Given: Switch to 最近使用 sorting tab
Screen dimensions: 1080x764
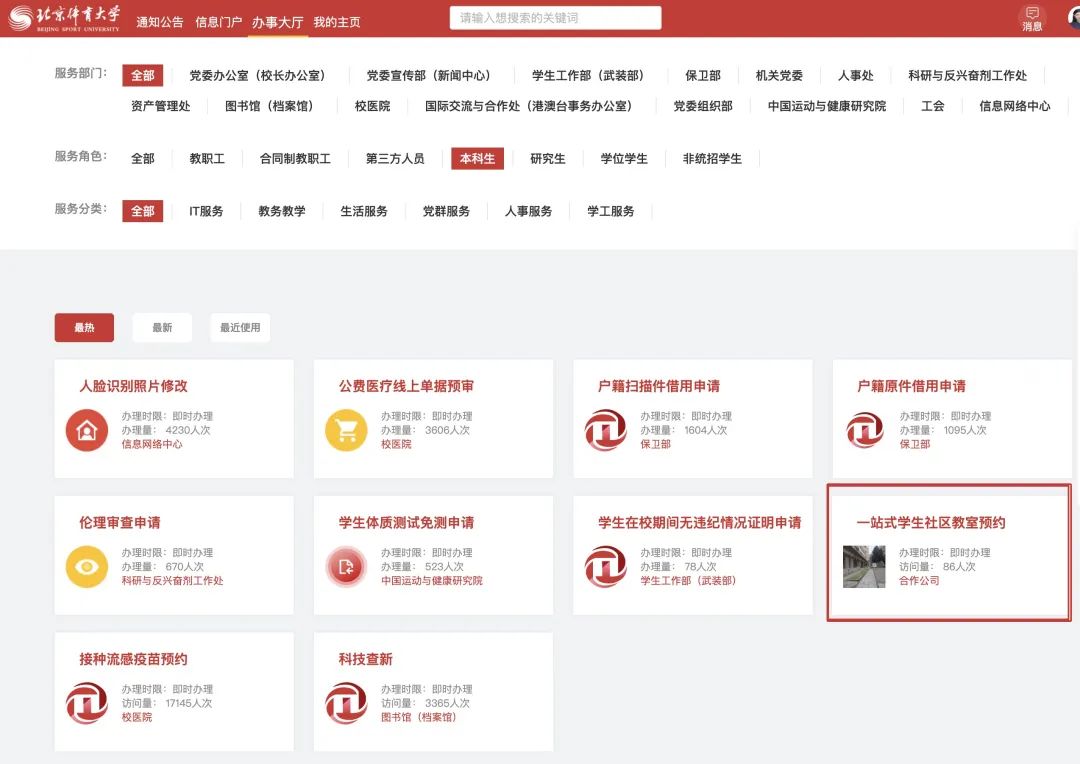Looking at the screenshot, I should [x=240, y=327].
